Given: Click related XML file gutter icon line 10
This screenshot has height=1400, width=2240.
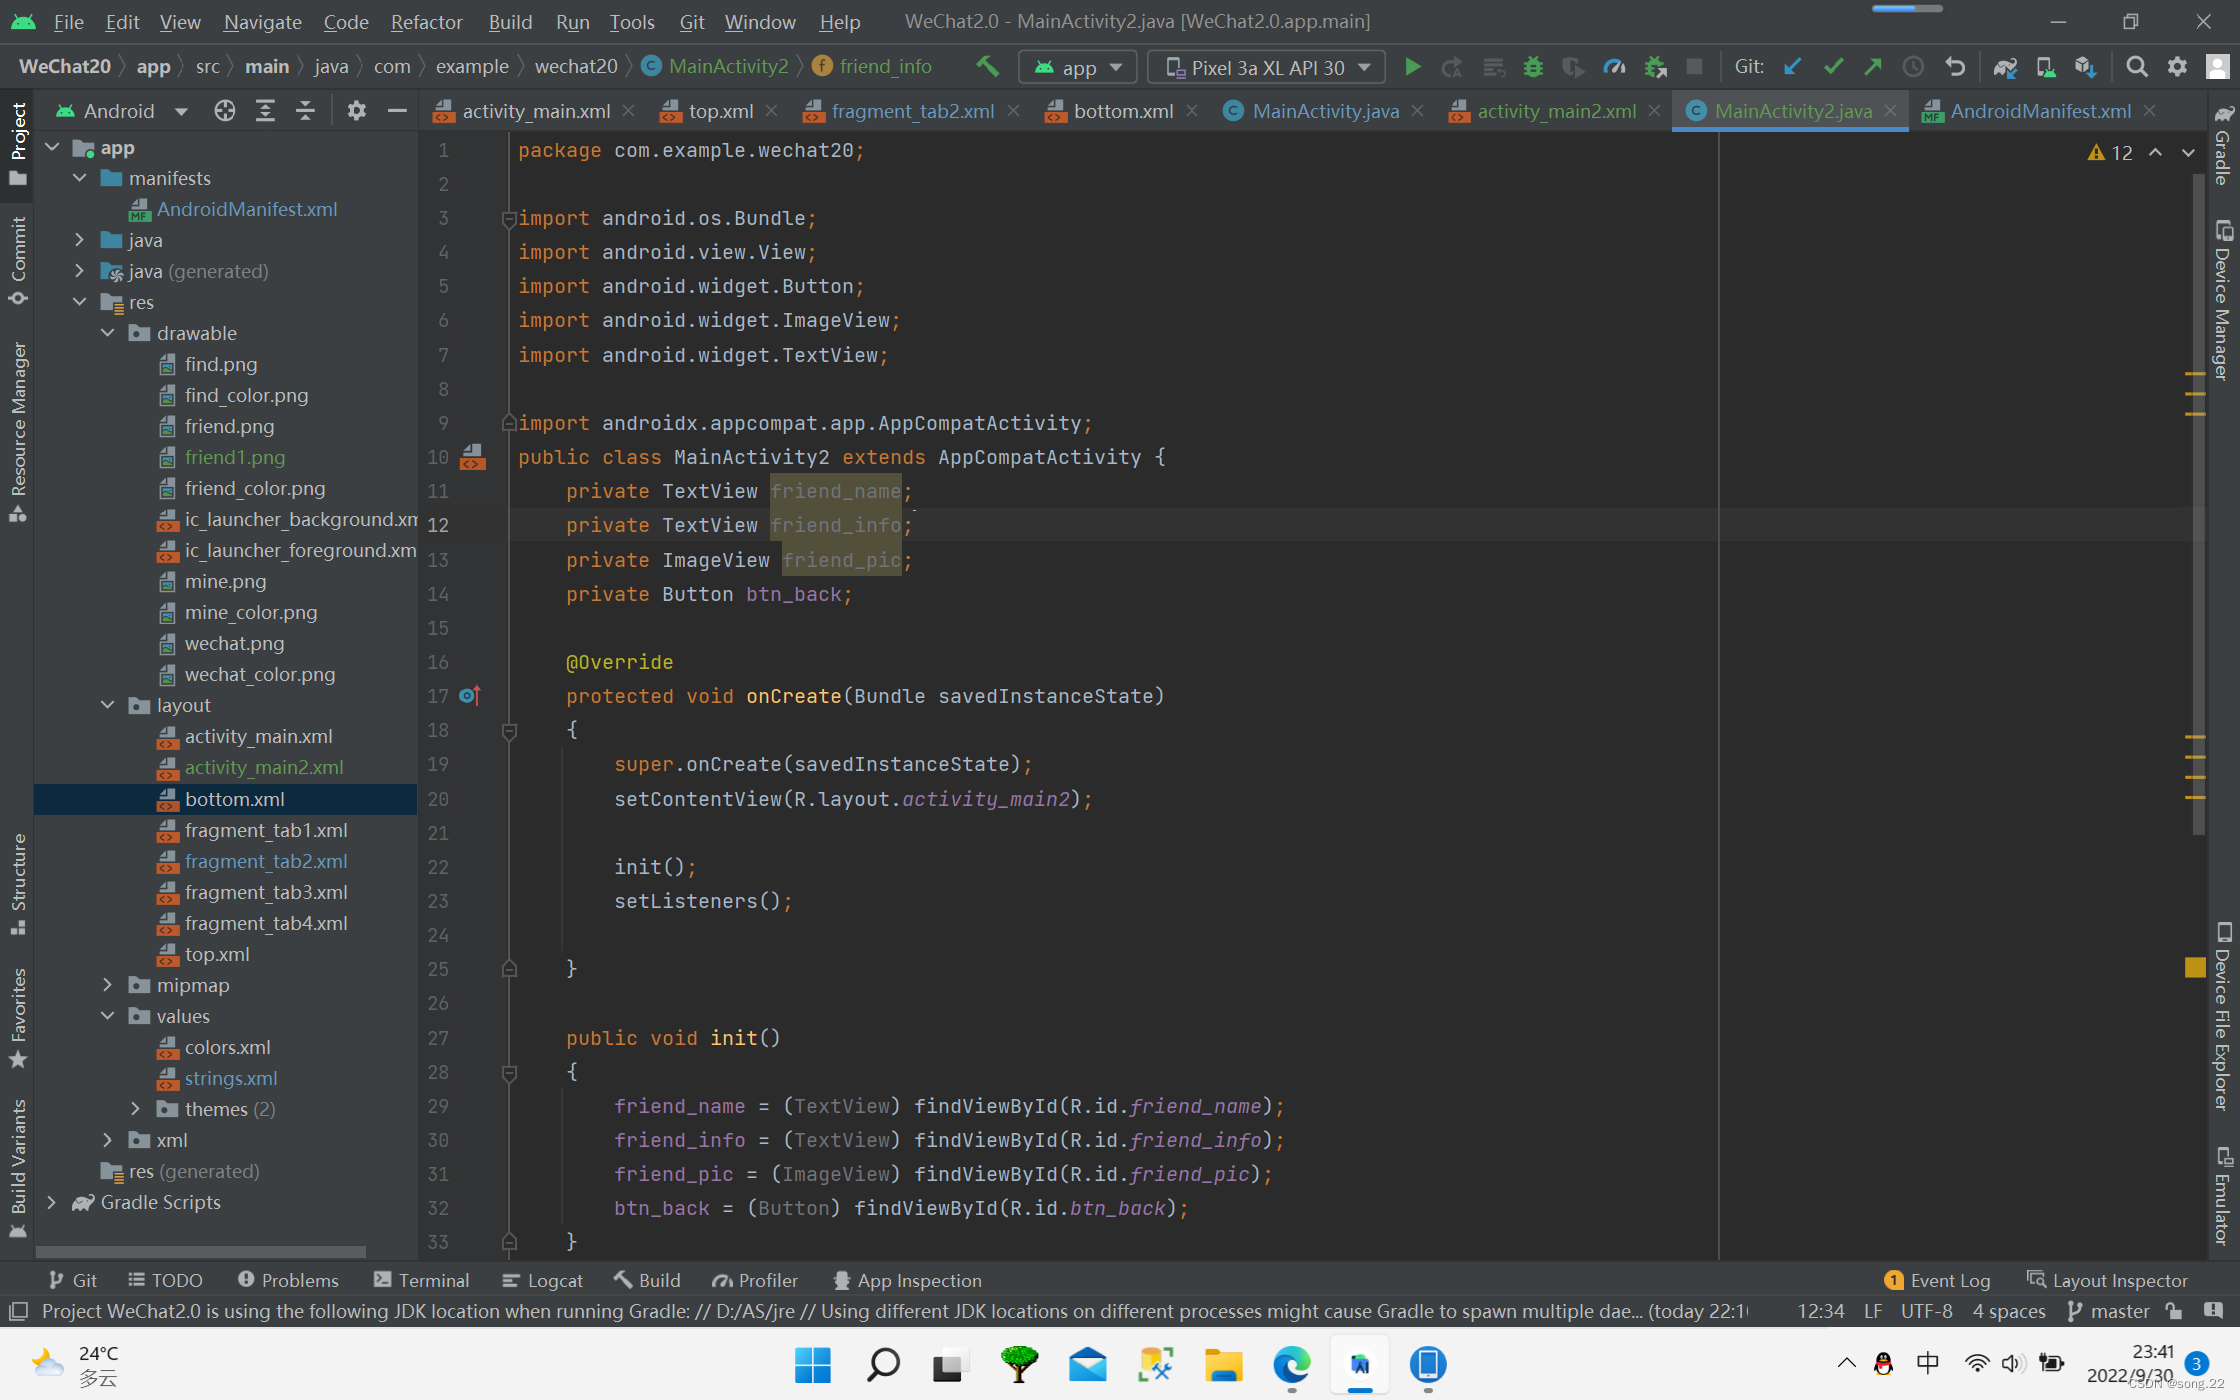Looking at the screenshot, I should pos(472,458).
